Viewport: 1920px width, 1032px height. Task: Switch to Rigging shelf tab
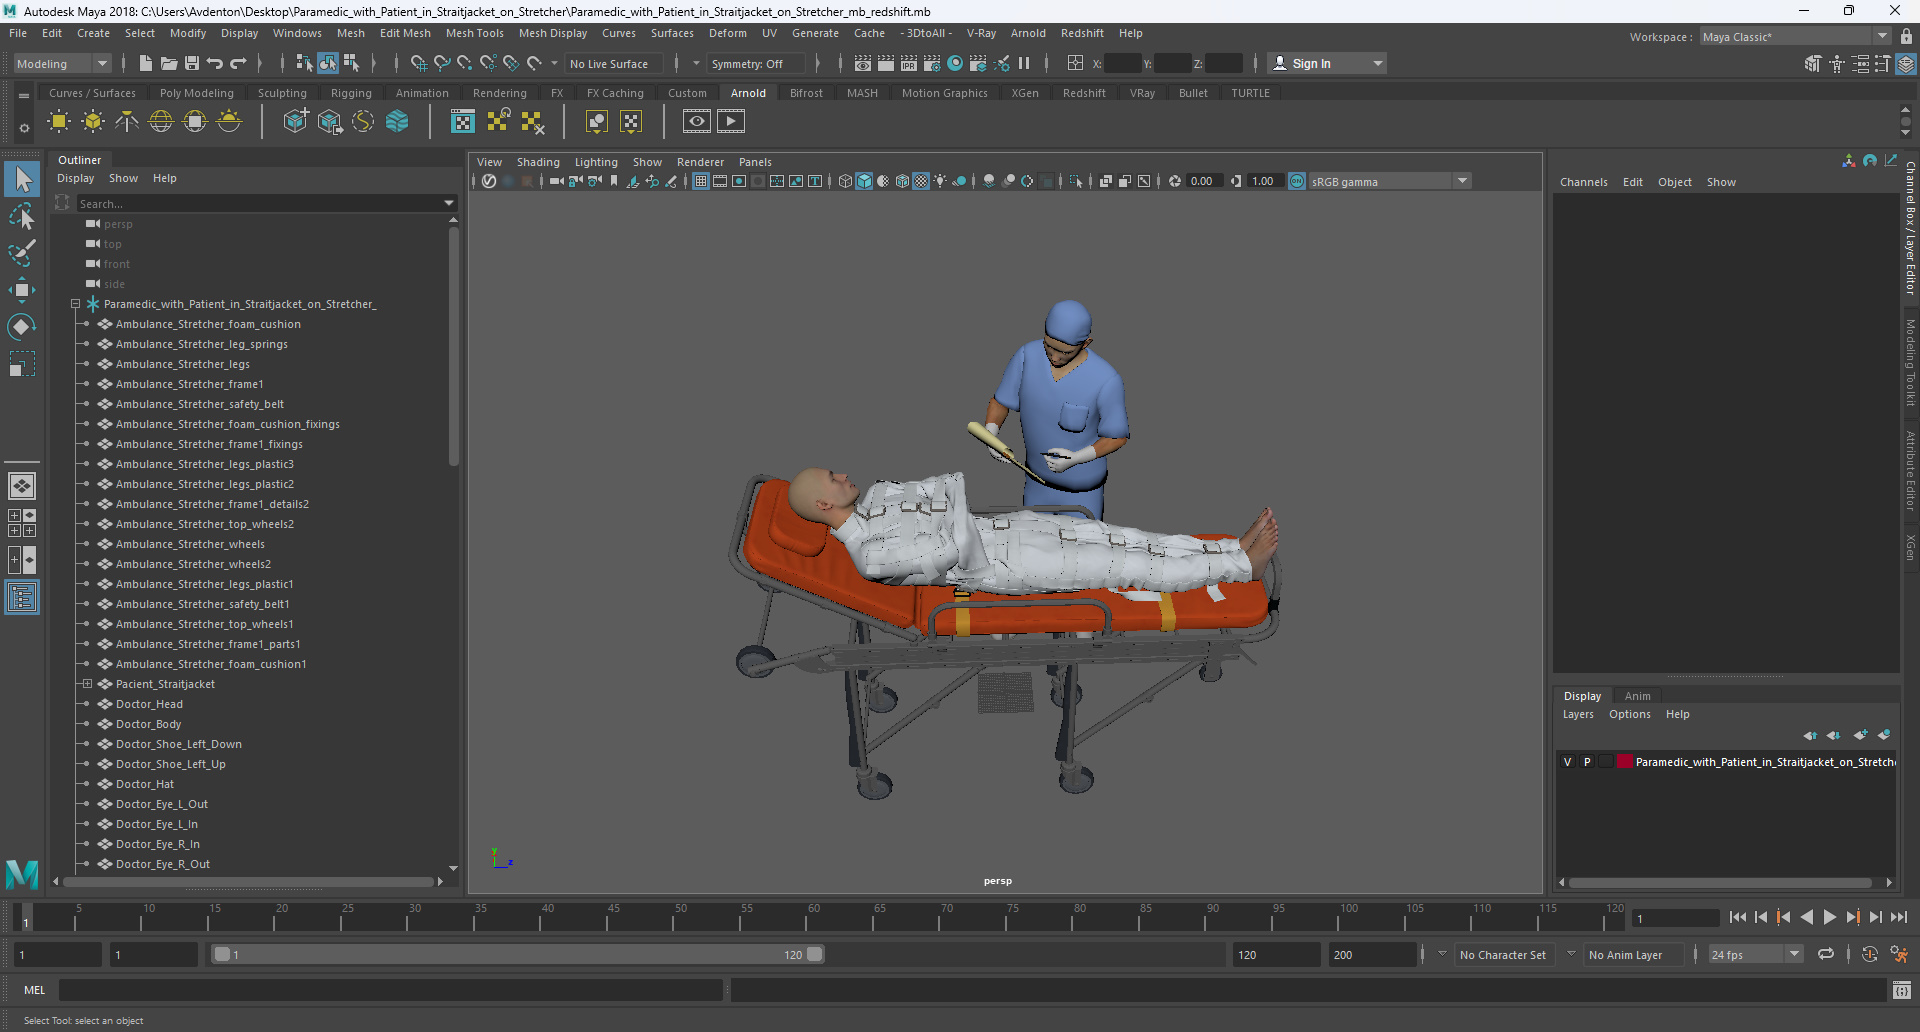tap(351, 93)
